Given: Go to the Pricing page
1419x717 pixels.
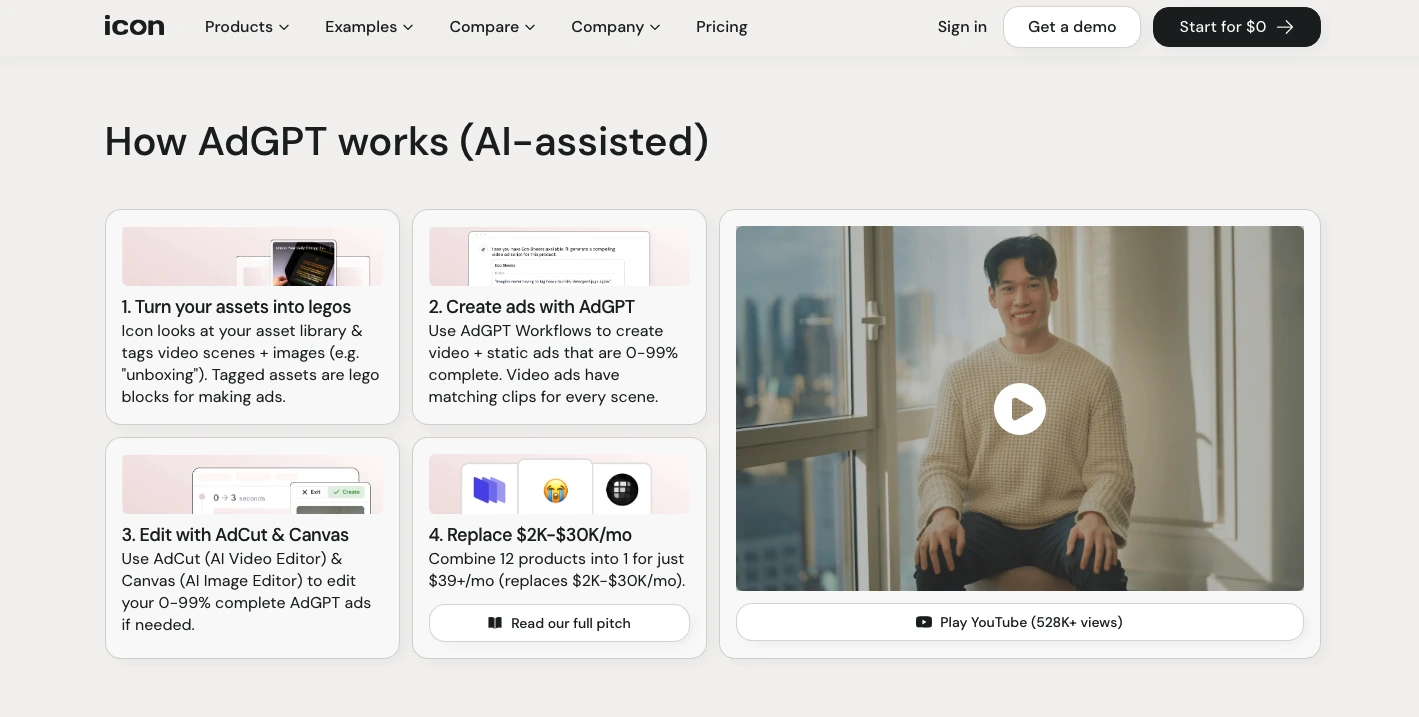Looking at the screenshot, I should pyautogui.click(x=722, y=27).
